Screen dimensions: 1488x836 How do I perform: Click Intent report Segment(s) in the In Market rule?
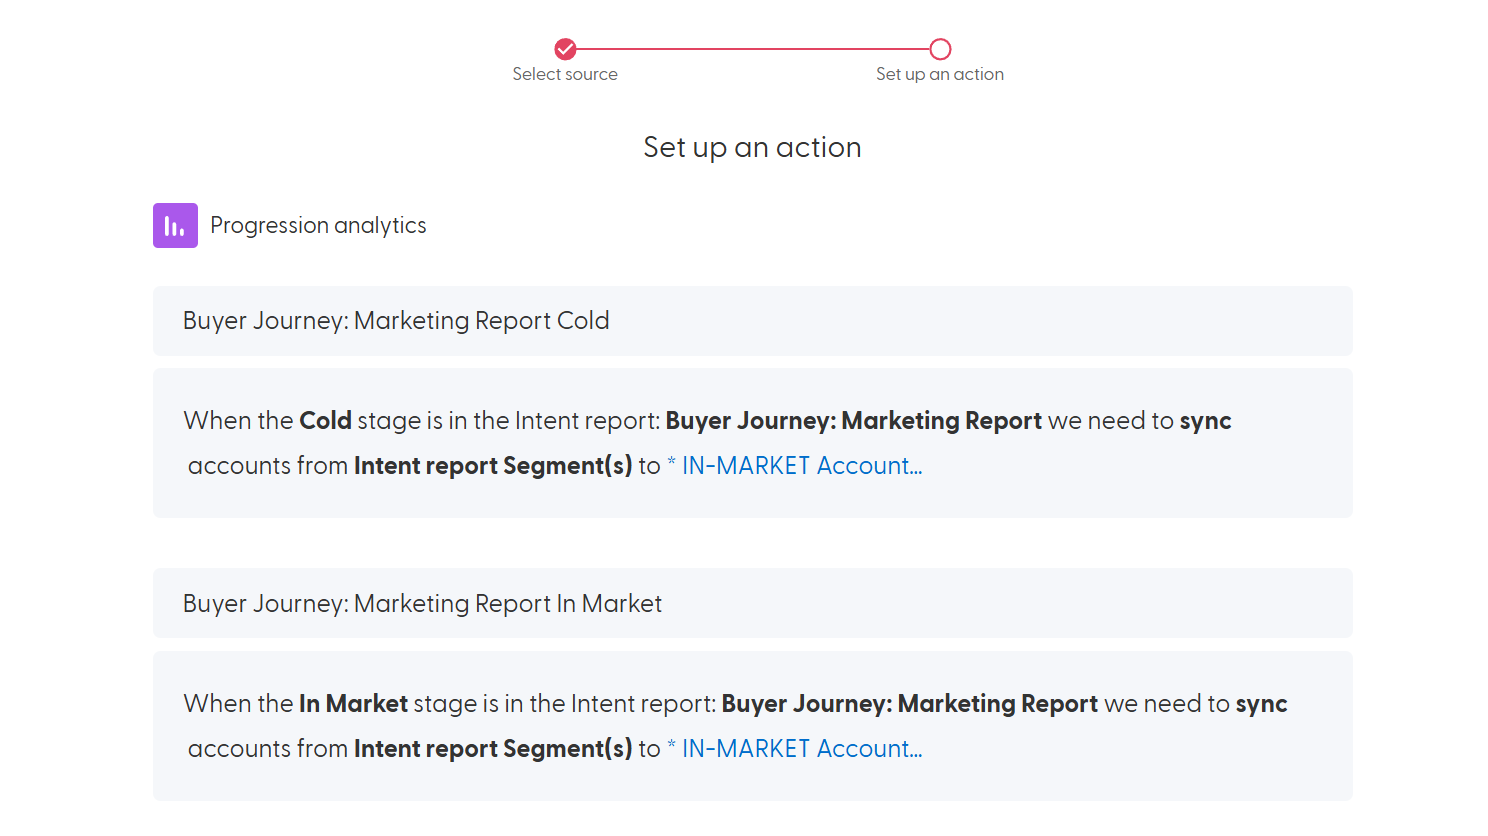click(x=491, y=748)
